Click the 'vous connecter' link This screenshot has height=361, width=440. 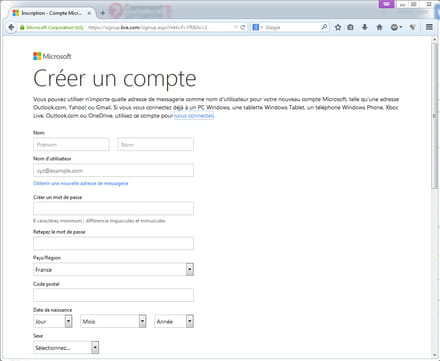click(194, 116)
